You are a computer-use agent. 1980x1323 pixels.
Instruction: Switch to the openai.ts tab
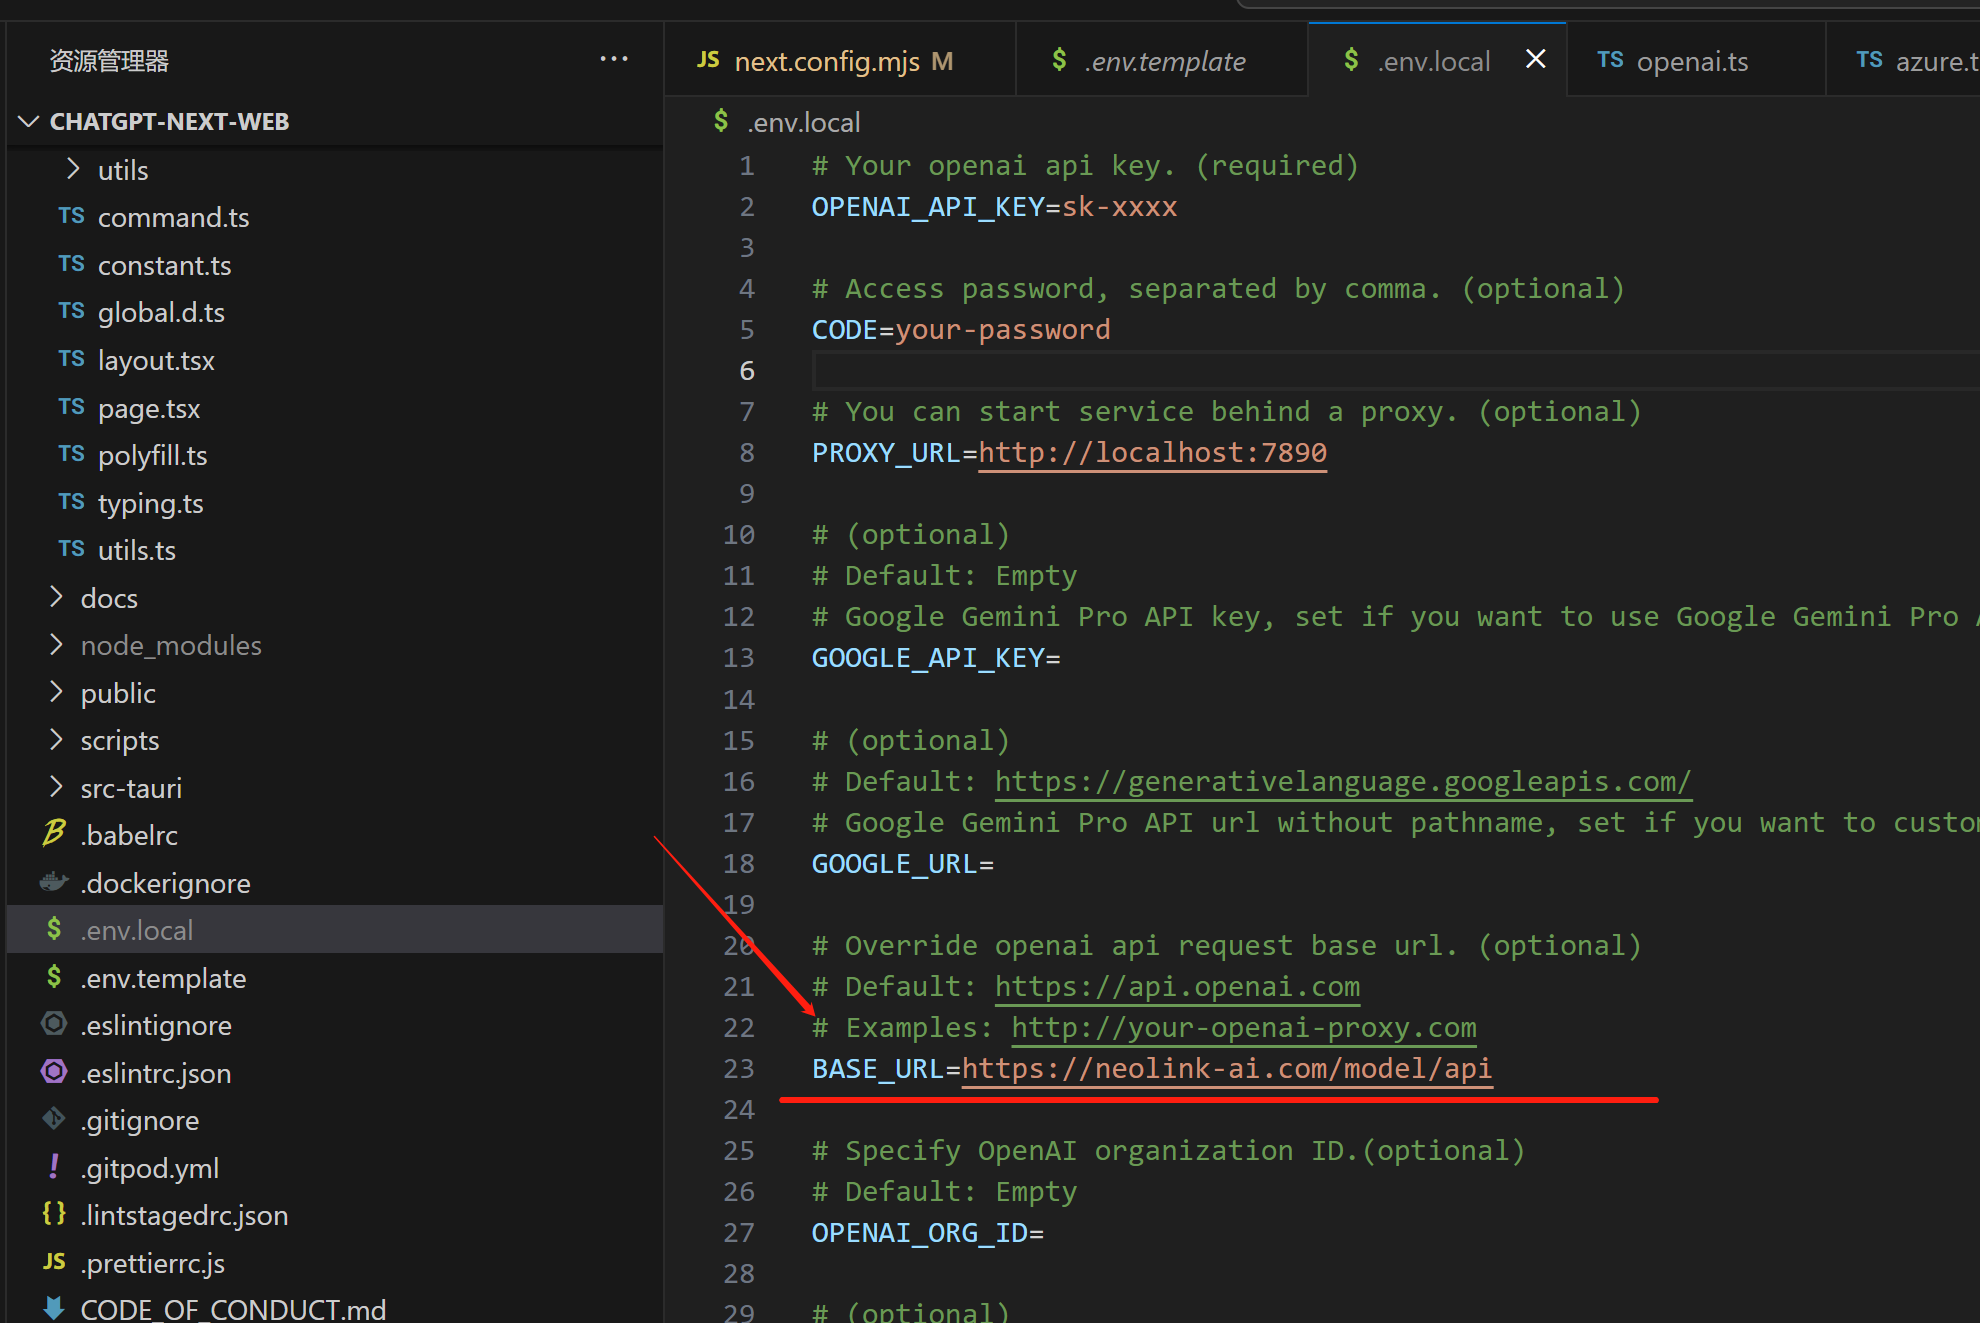click(x=1695, y=60)
